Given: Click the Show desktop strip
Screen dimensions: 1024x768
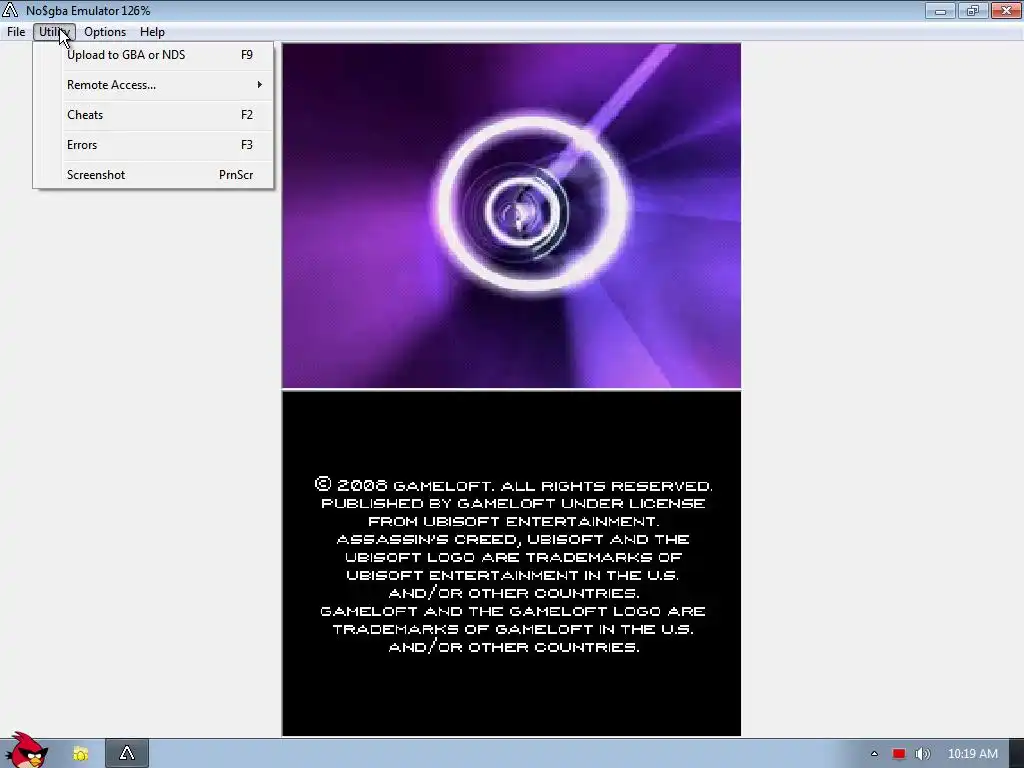Looking at the screenshot, I should tap(1016, 754).
